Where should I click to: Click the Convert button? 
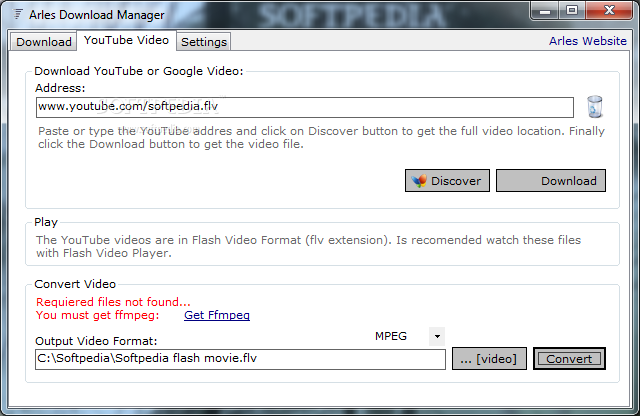[x=569, y=358]
